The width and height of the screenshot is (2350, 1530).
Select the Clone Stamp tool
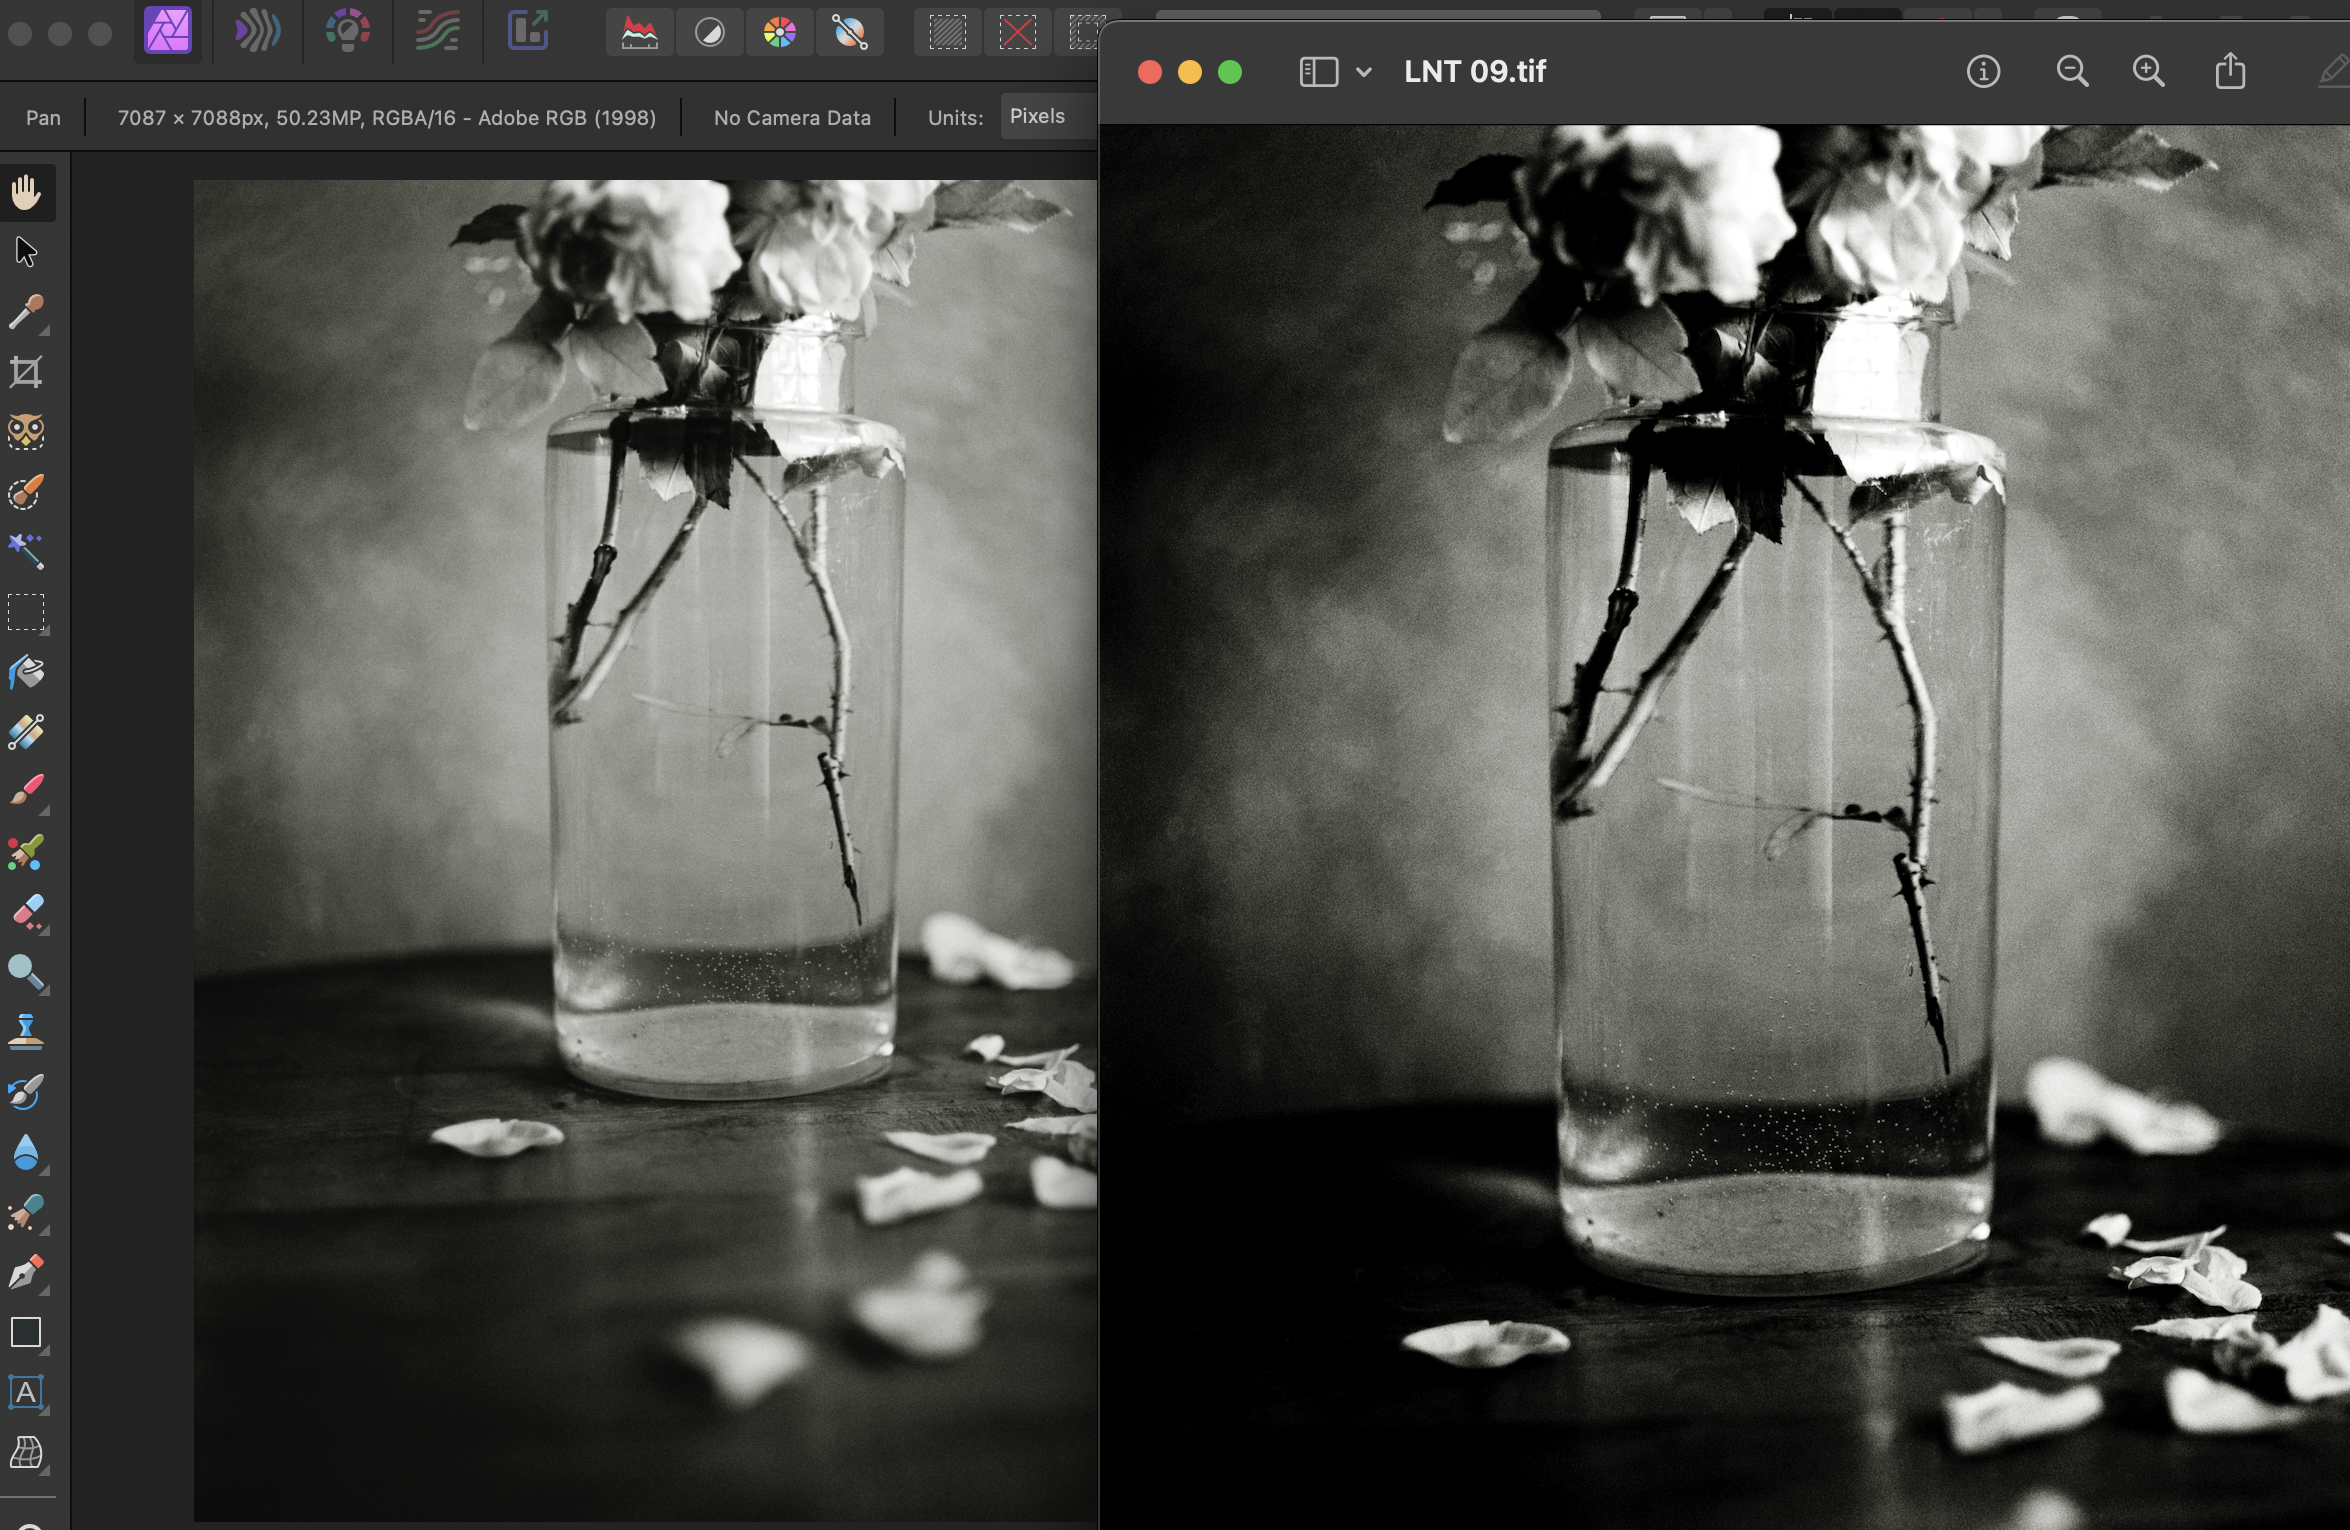click(26, 1031)
